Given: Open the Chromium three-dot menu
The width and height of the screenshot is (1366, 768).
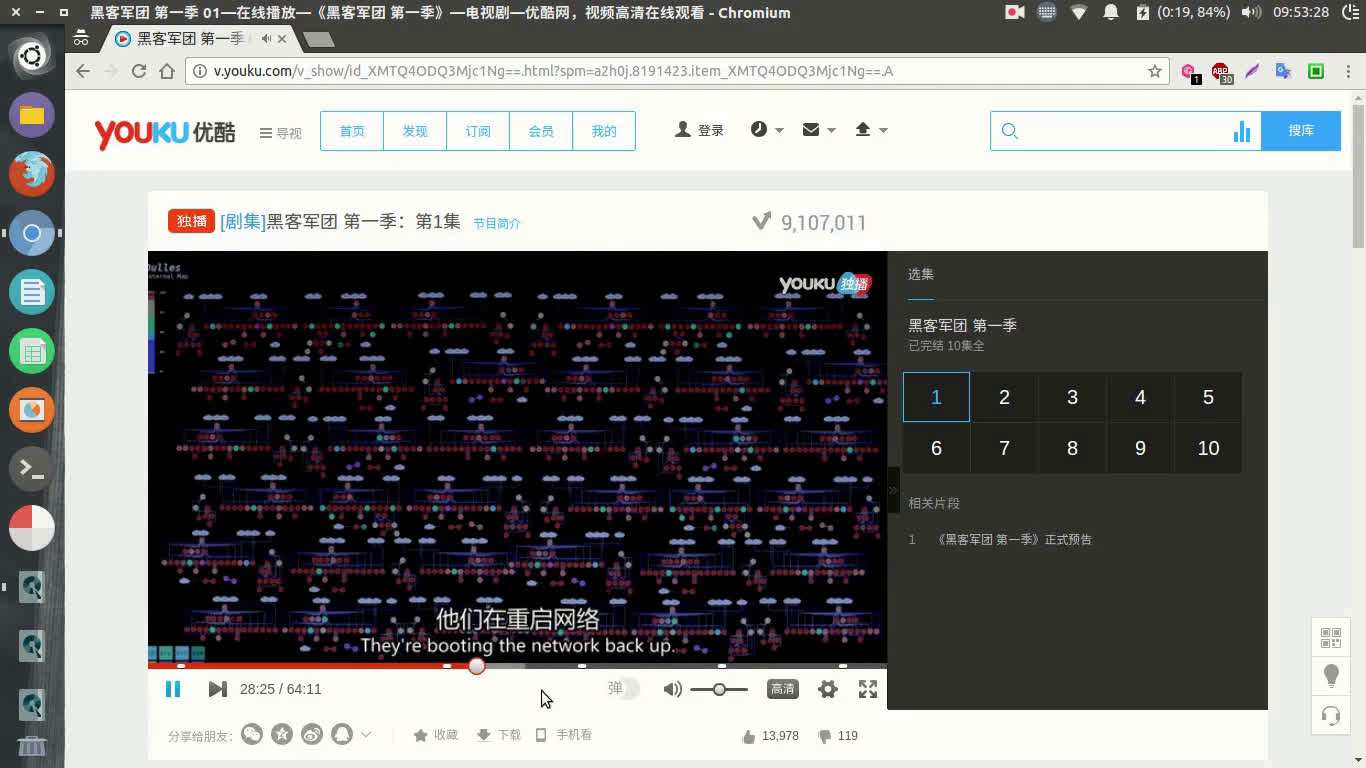Looking at the screenshot, I should click(1346, 71).
